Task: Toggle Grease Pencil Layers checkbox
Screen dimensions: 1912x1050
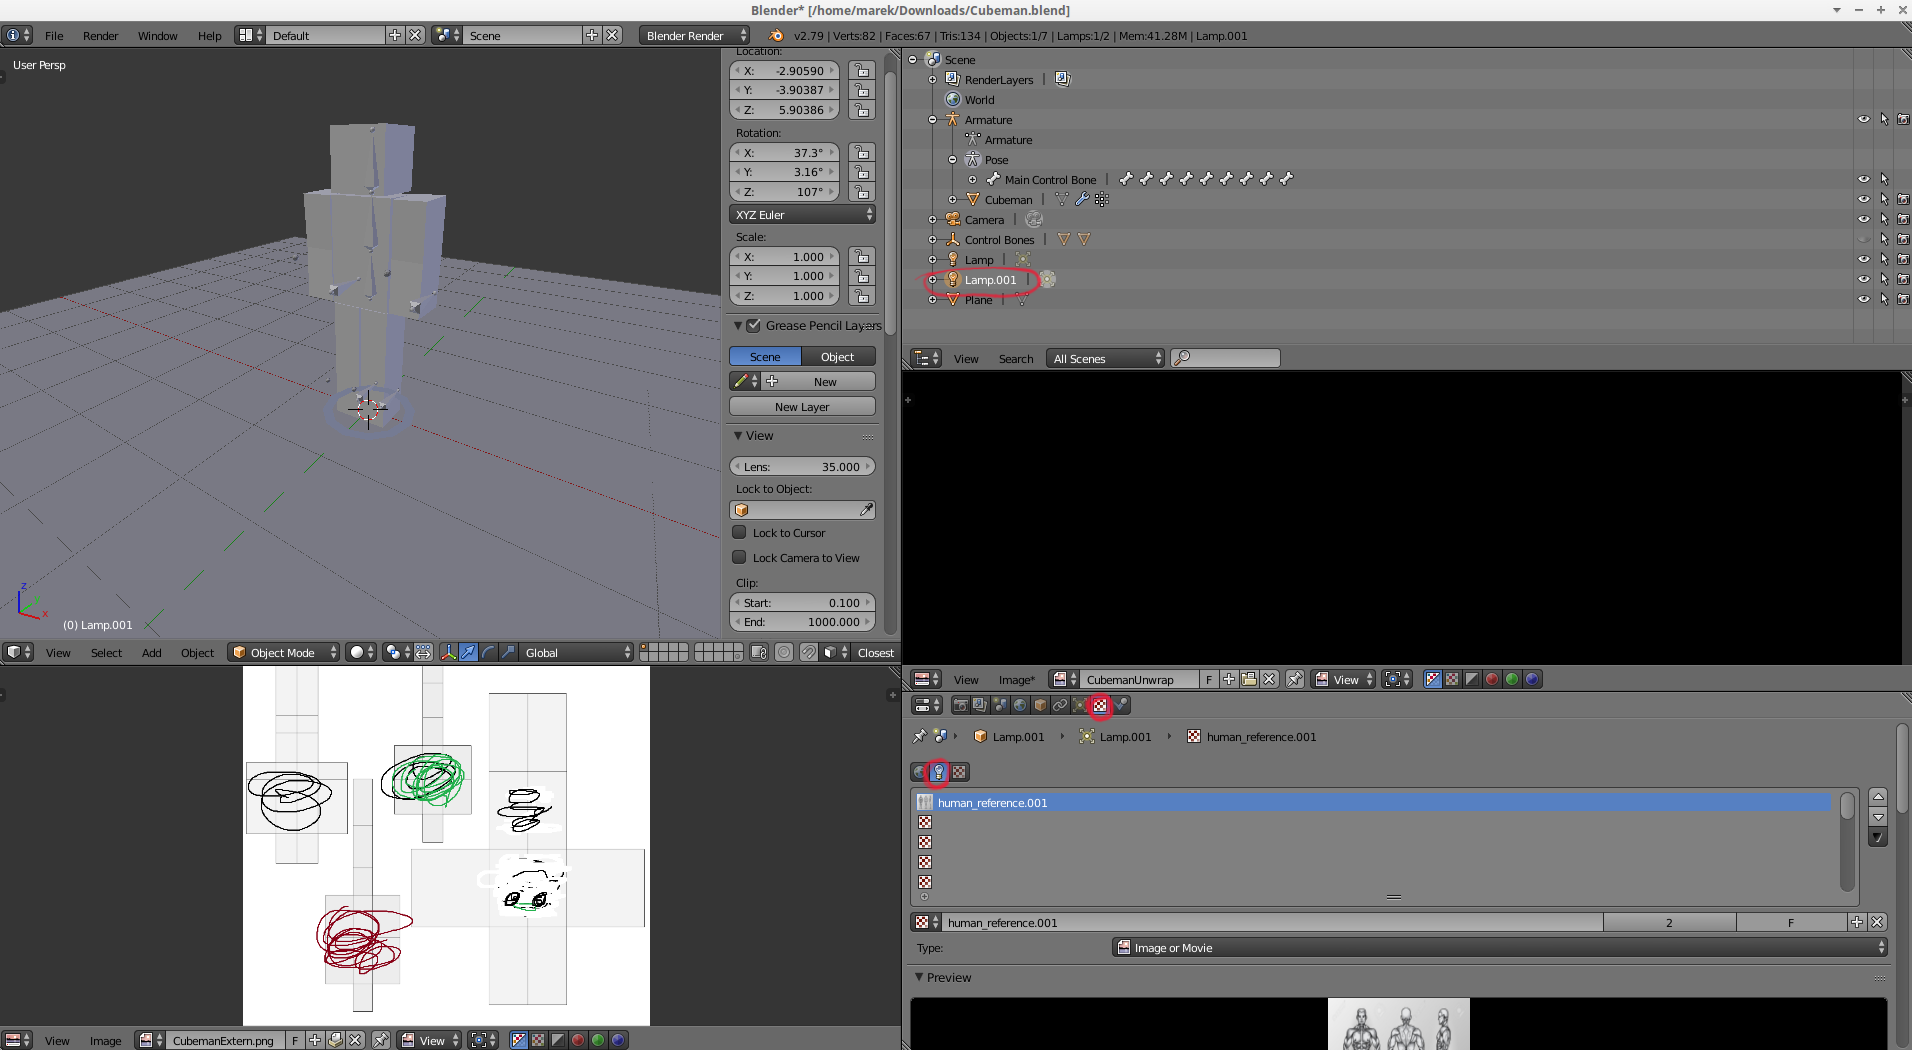Action: 754,325
